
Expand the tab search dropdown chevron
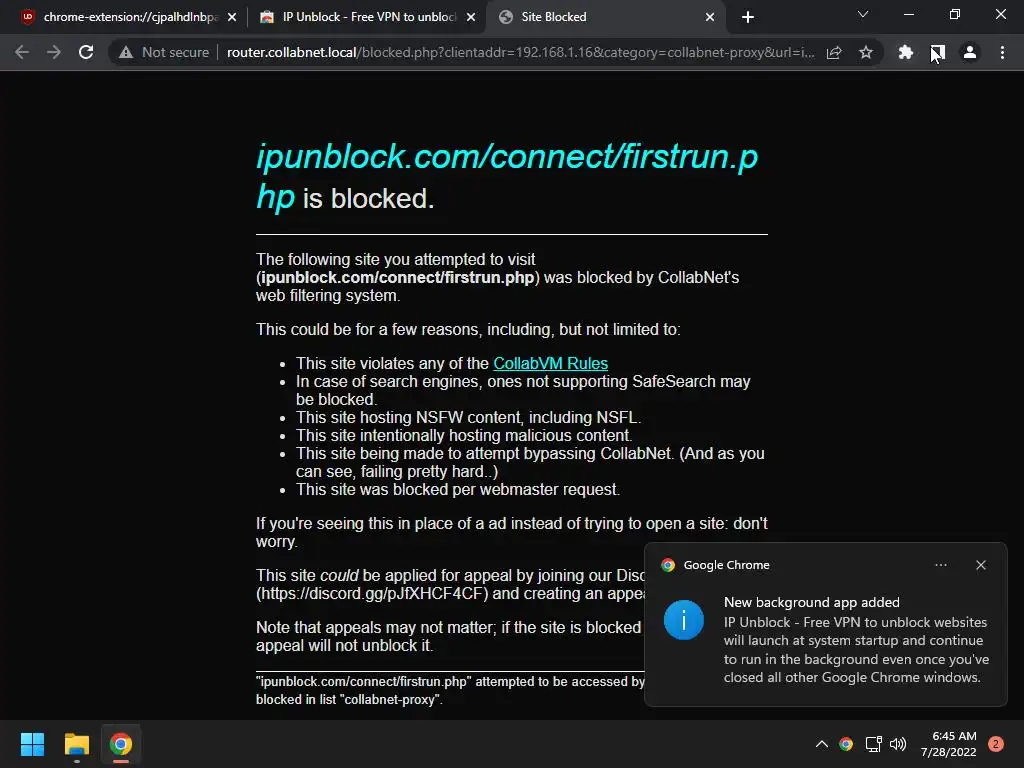point(863,14)
